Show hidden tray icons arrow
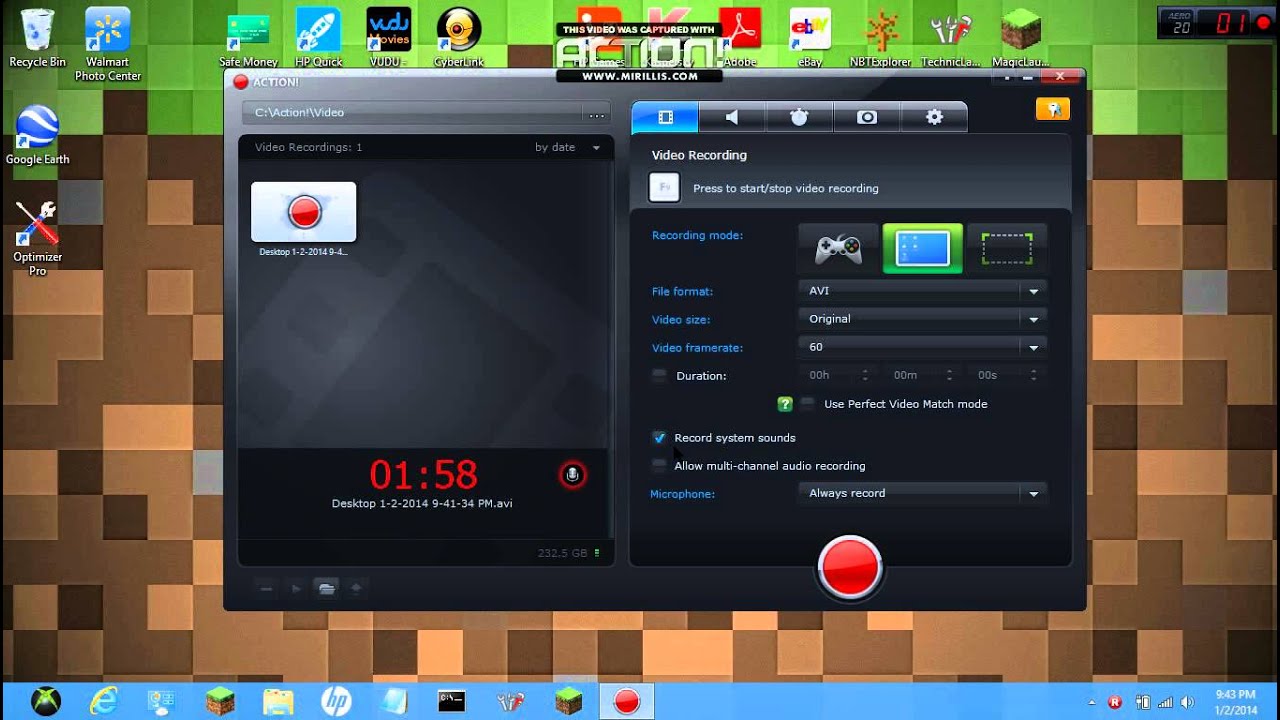The image size is (1280, 720). pos(1092,702)
